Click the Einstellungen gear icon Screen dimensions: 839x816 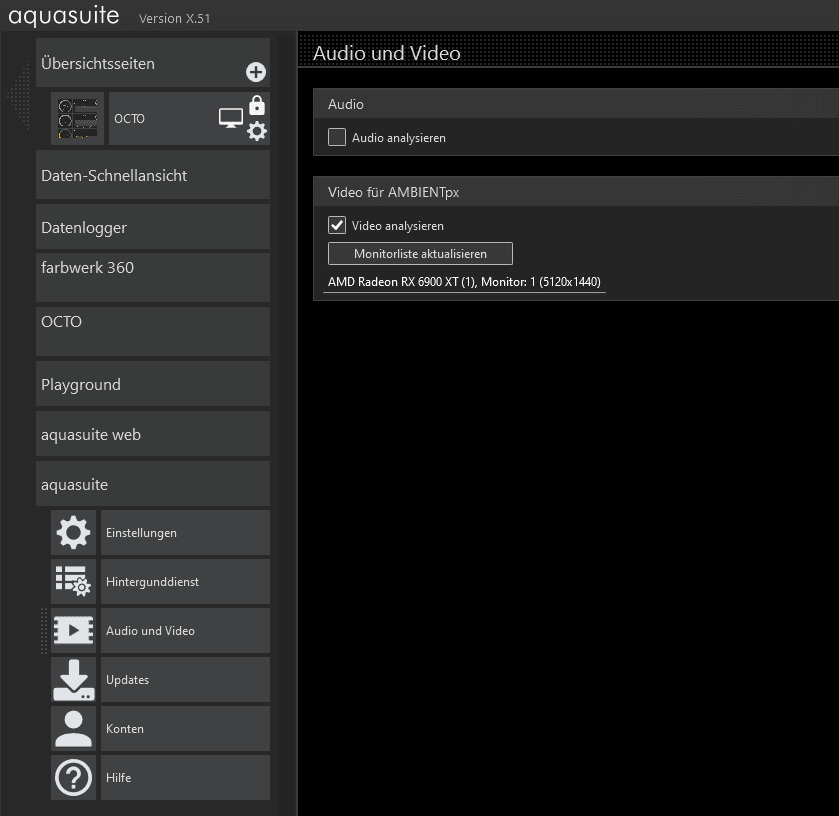pyautogui.click(x=73, y=532)
